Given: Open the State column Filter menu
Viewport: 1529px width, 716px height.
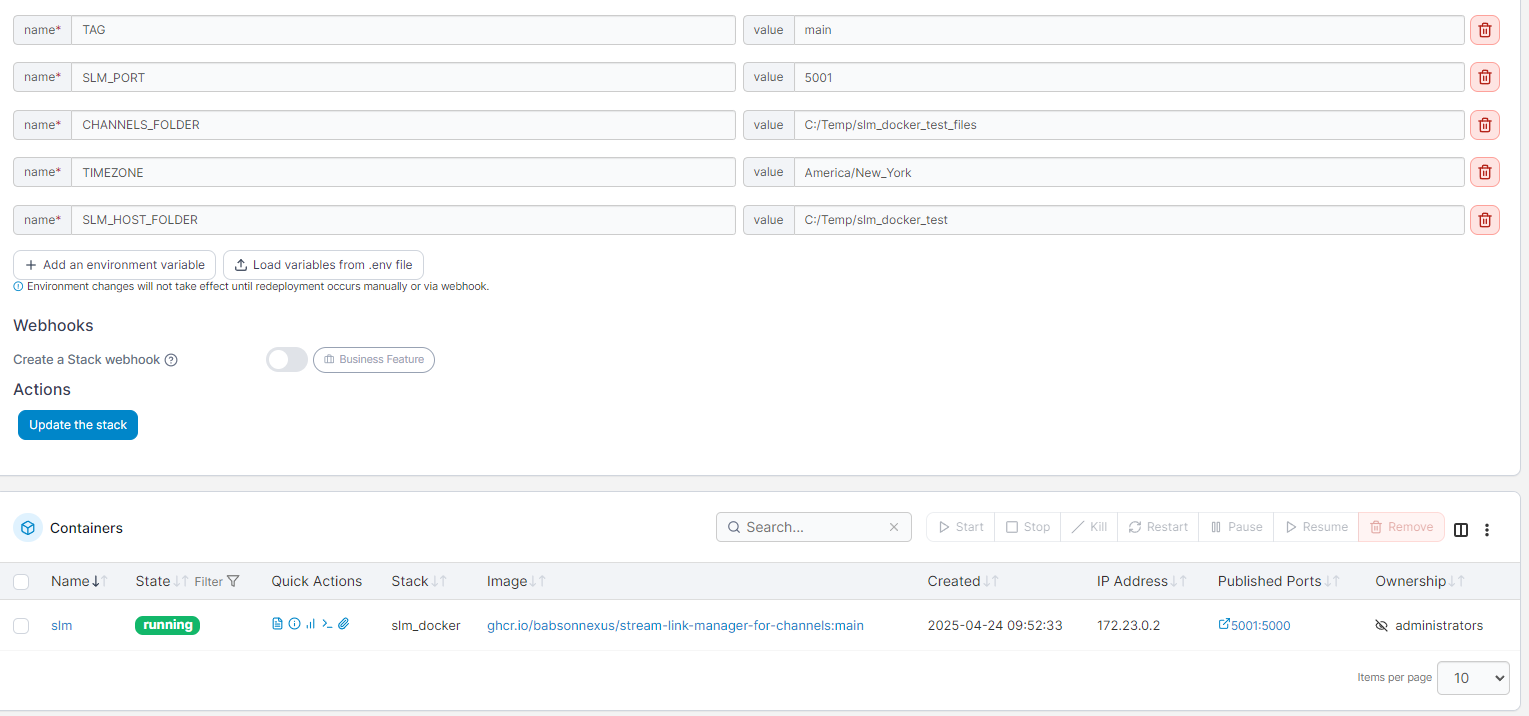Looking at the screenshot, I should [x=217, y=581].
